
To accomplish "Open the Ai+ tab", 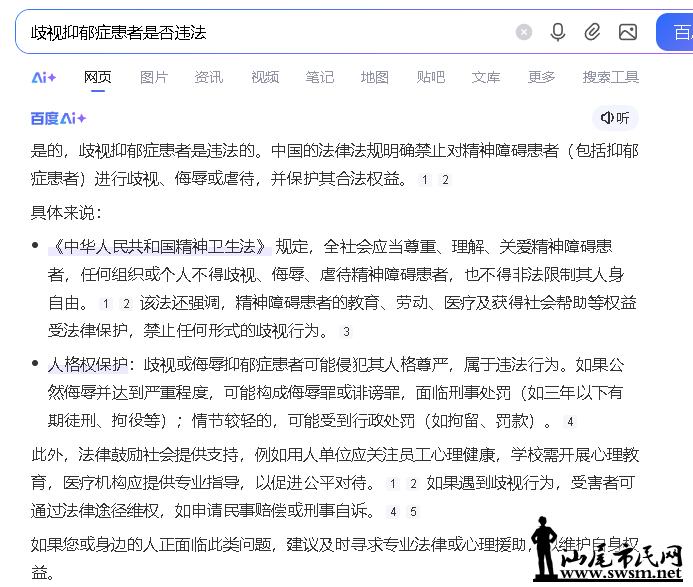I will tap(44, 78).
